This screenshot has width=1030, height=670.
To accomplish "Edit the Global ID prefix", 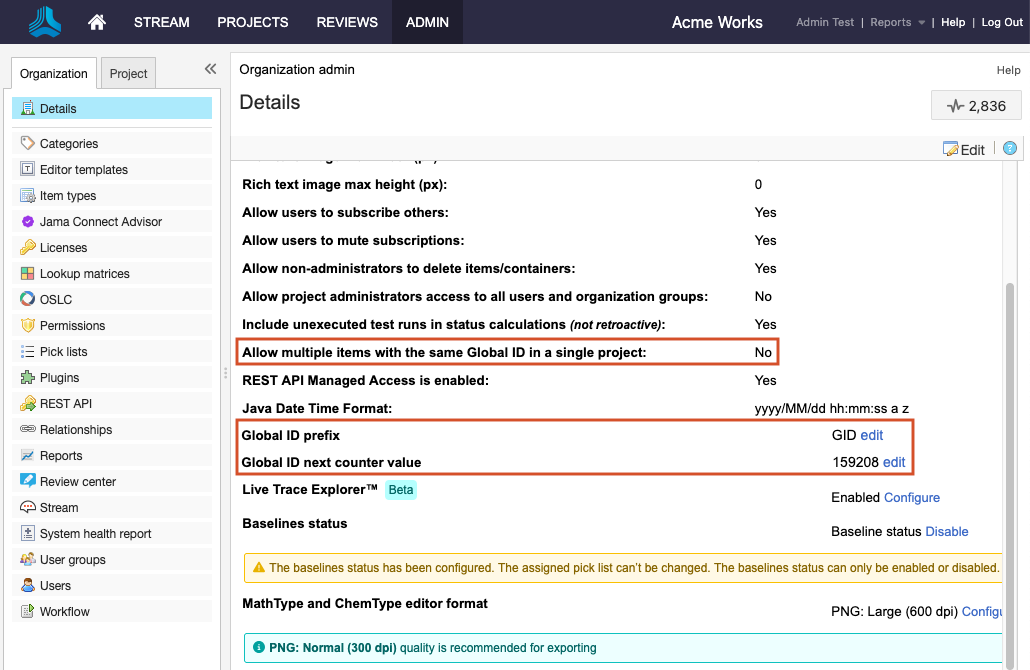I will pyautogui.click(x=872, y=436).
